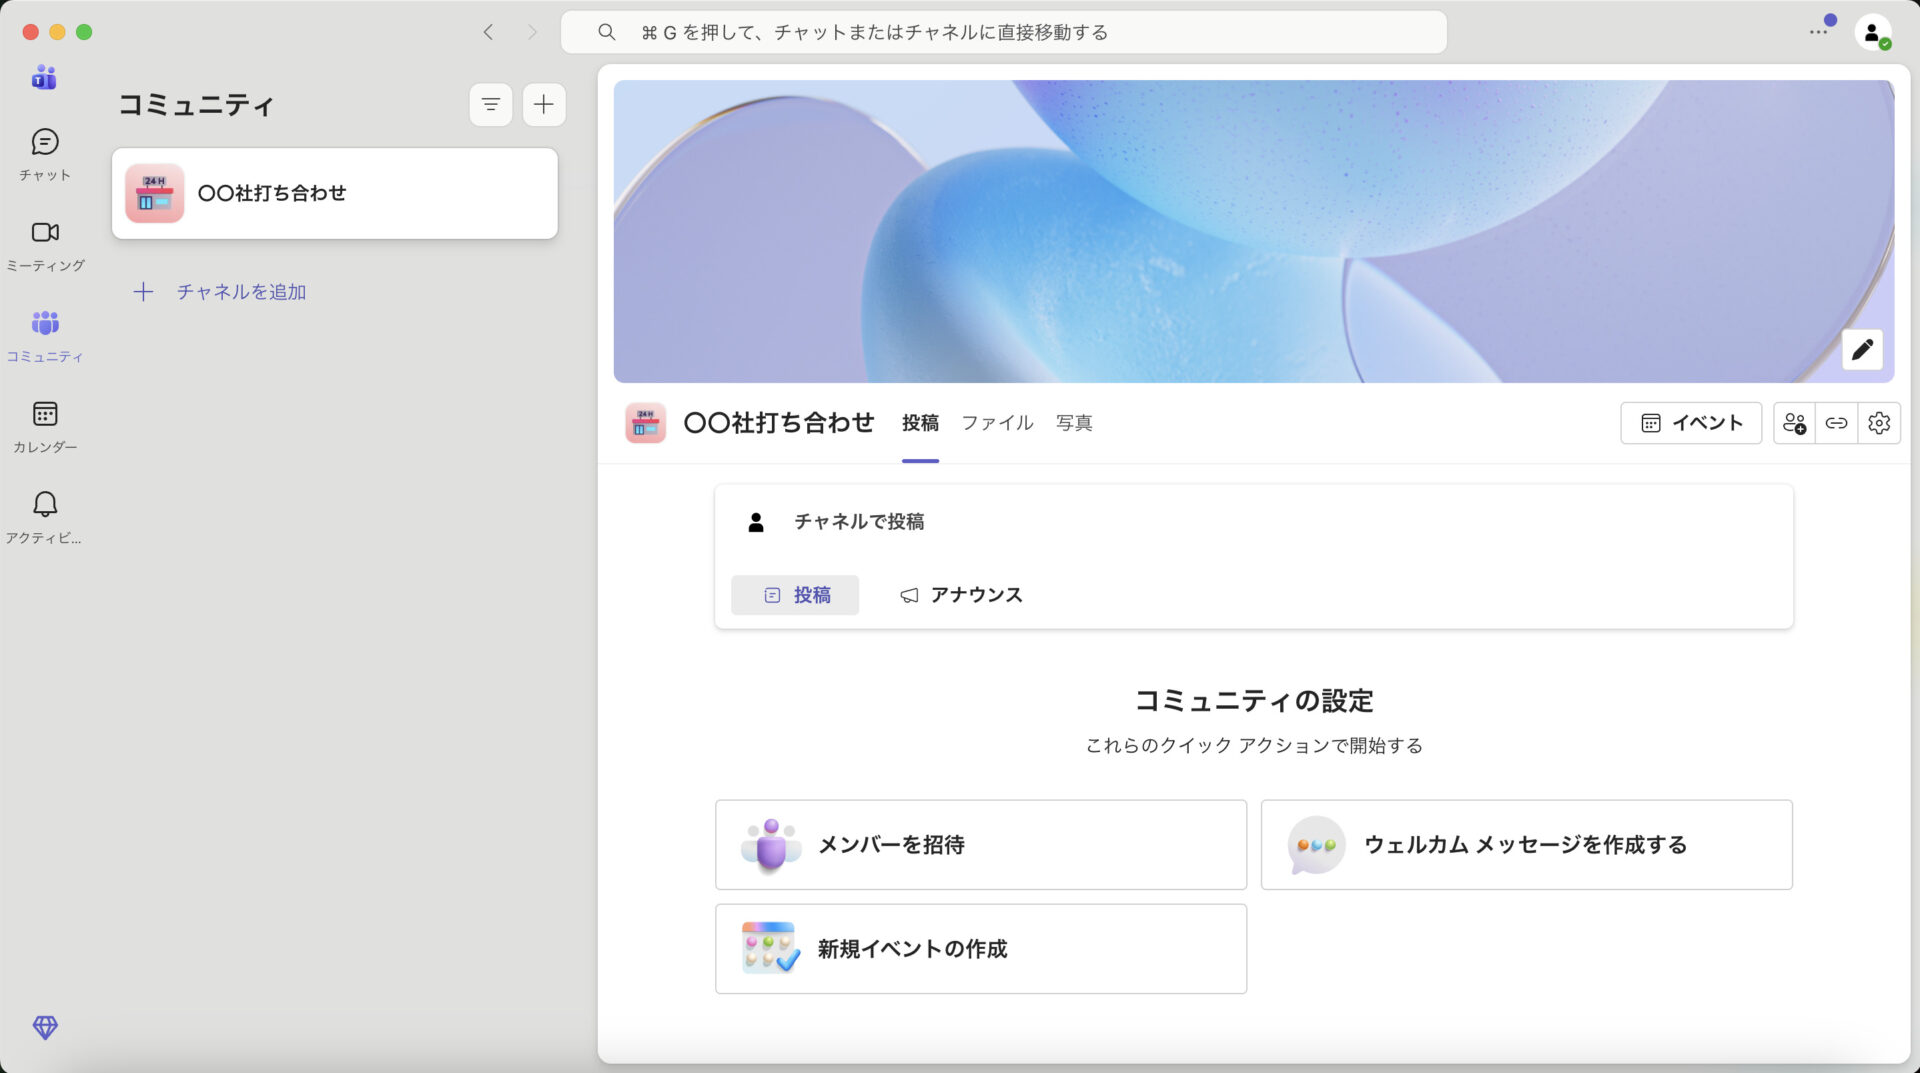Click the pencil icon to edit the banner
Viewport: 1920px width, 1073px height.
tap(1862, 349)
